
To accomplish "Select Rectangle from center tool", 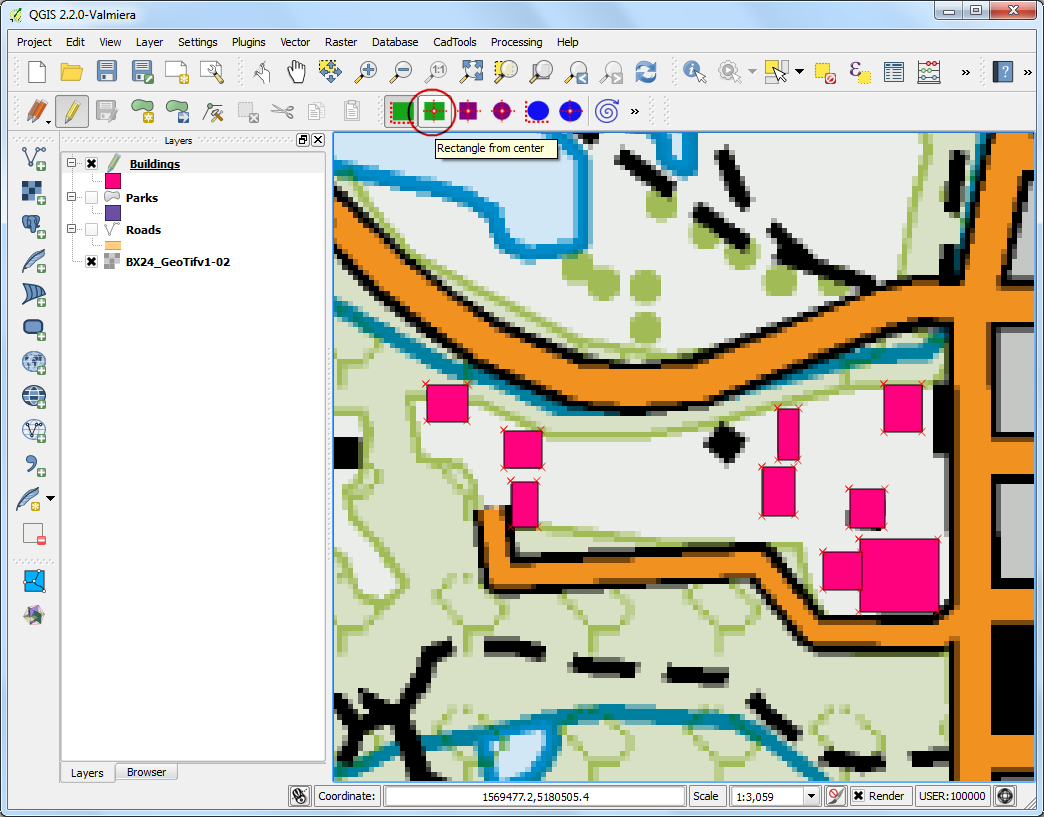I will point(433,111).
